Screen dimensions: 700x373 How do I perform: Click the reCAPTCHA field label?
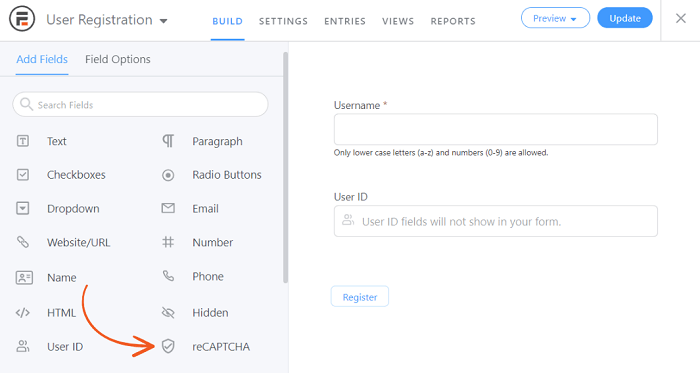point(221,347)
